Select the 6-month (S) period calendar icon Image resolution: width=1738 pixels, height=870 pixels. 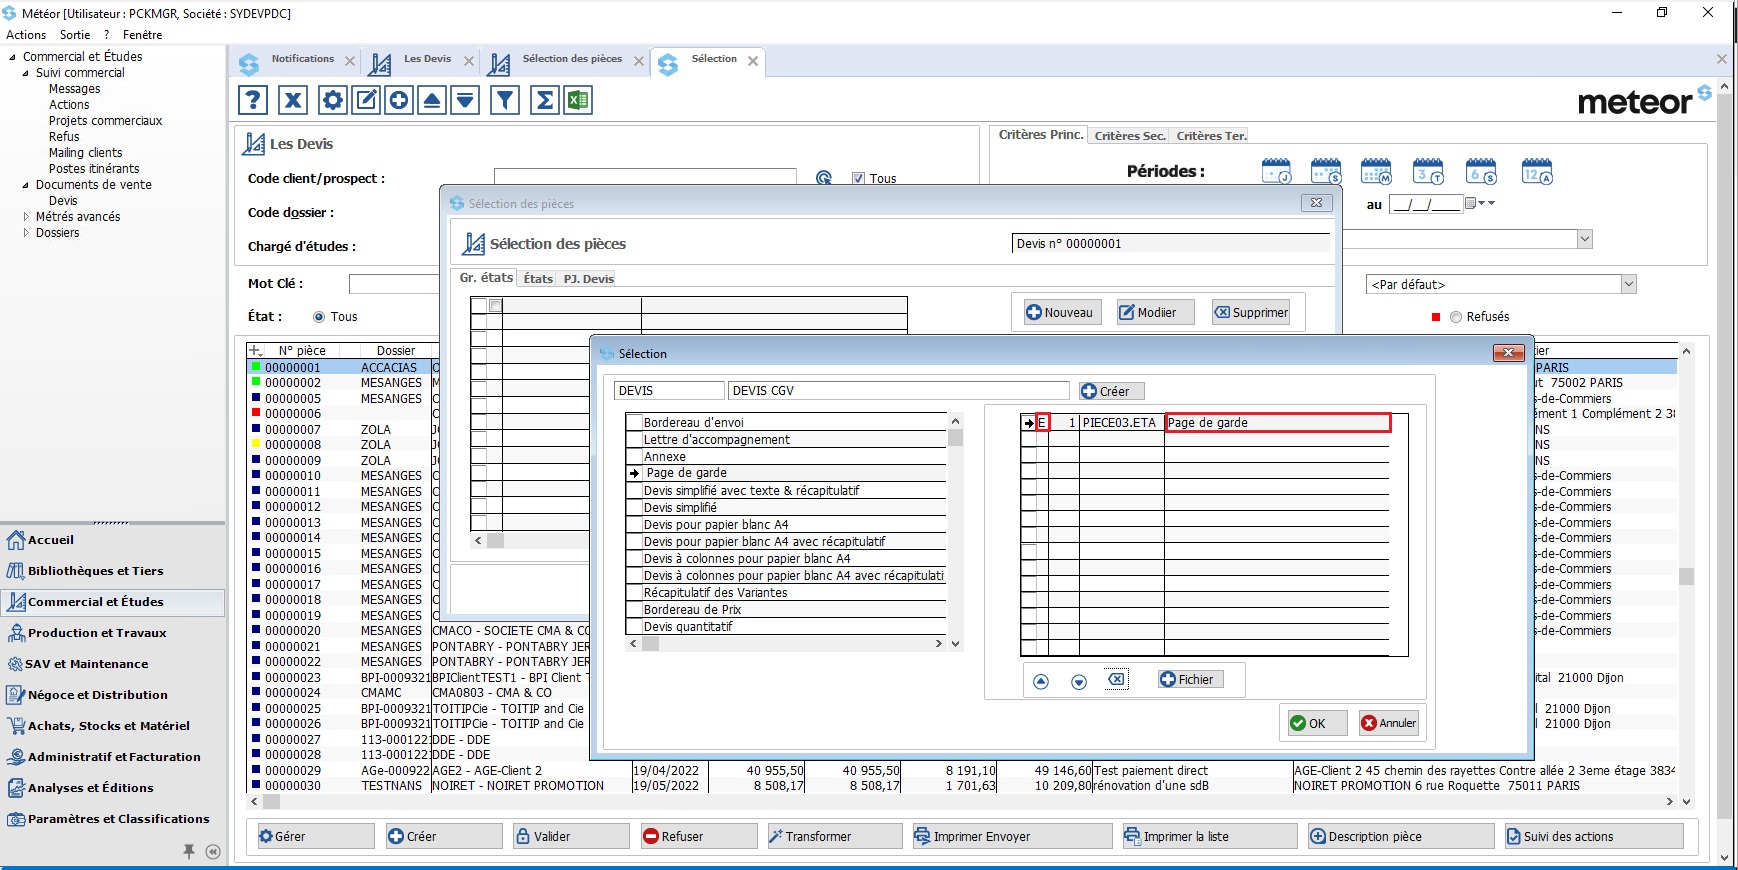(1482, 172)
